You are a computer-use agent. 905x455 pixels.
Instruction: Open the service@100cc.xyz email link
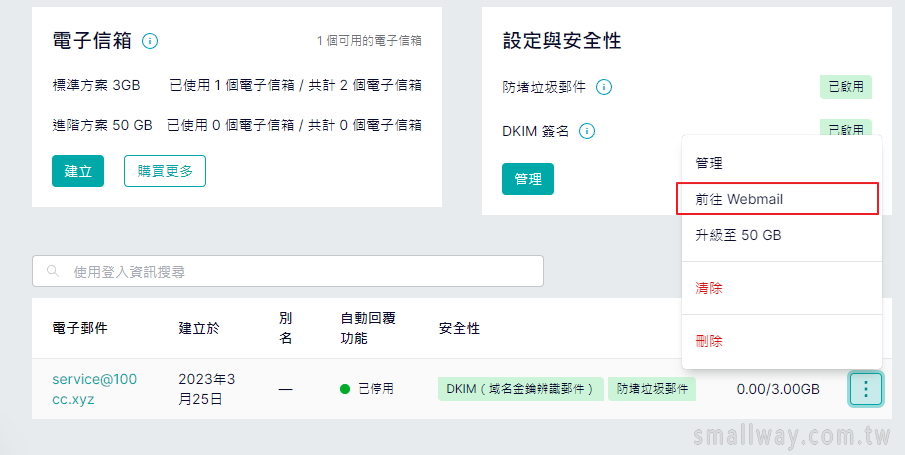click(95, 389)
